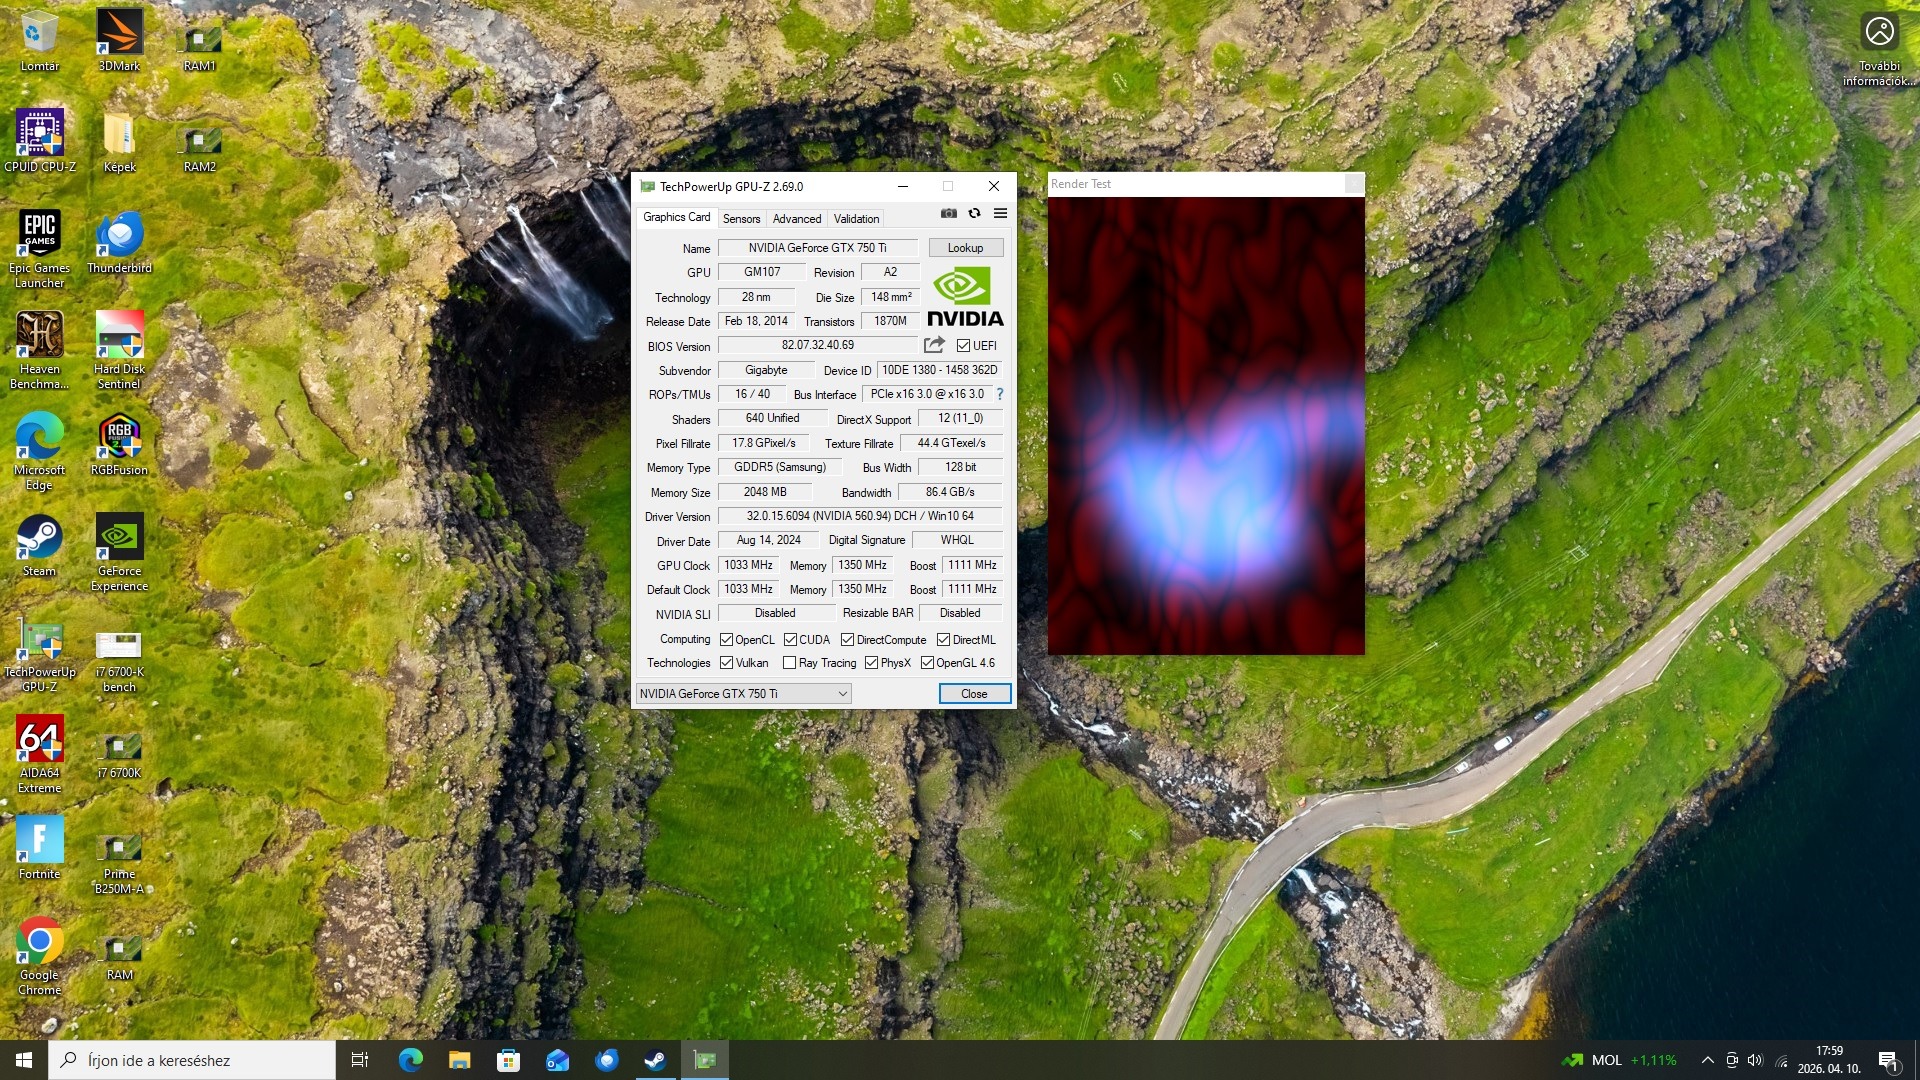Open the GPU-Z hamburger menu icon
Screen dimensions: 1920x1080
pyautogui.click(x=1000, y=213)
